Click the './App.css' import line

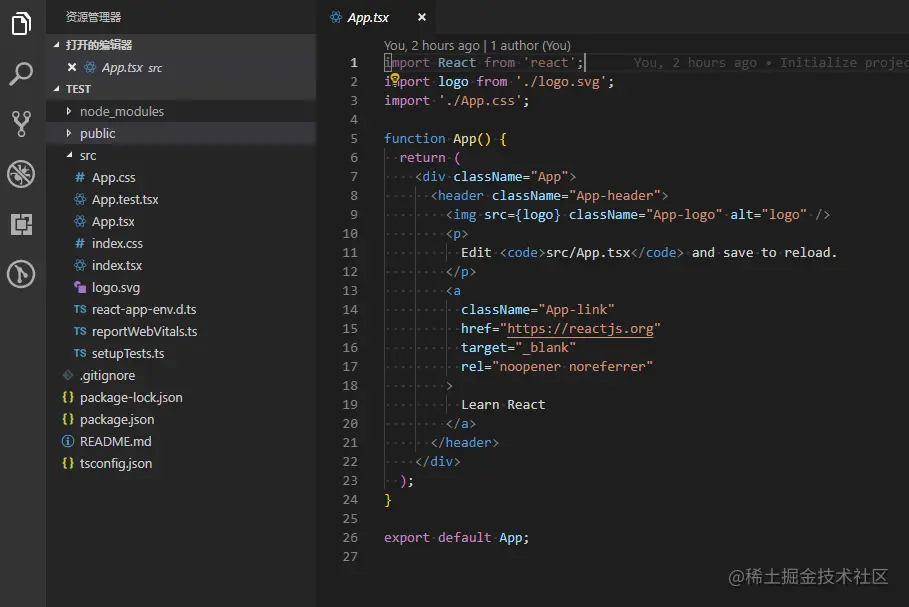(x=456, y=101)
